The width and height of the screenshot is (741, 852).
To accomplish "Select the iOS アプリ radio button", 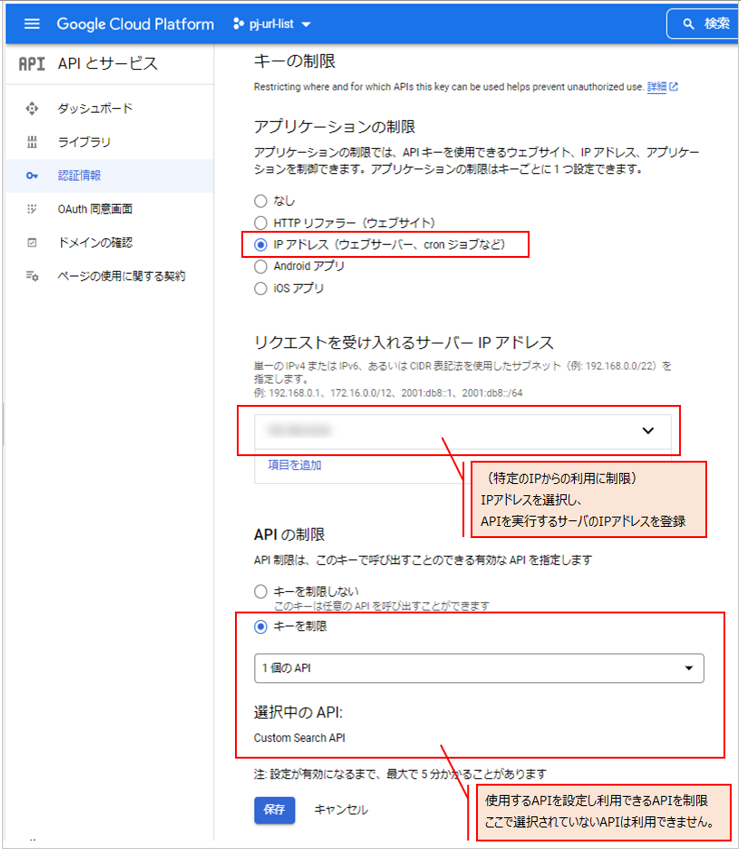I will pos(261,289).
